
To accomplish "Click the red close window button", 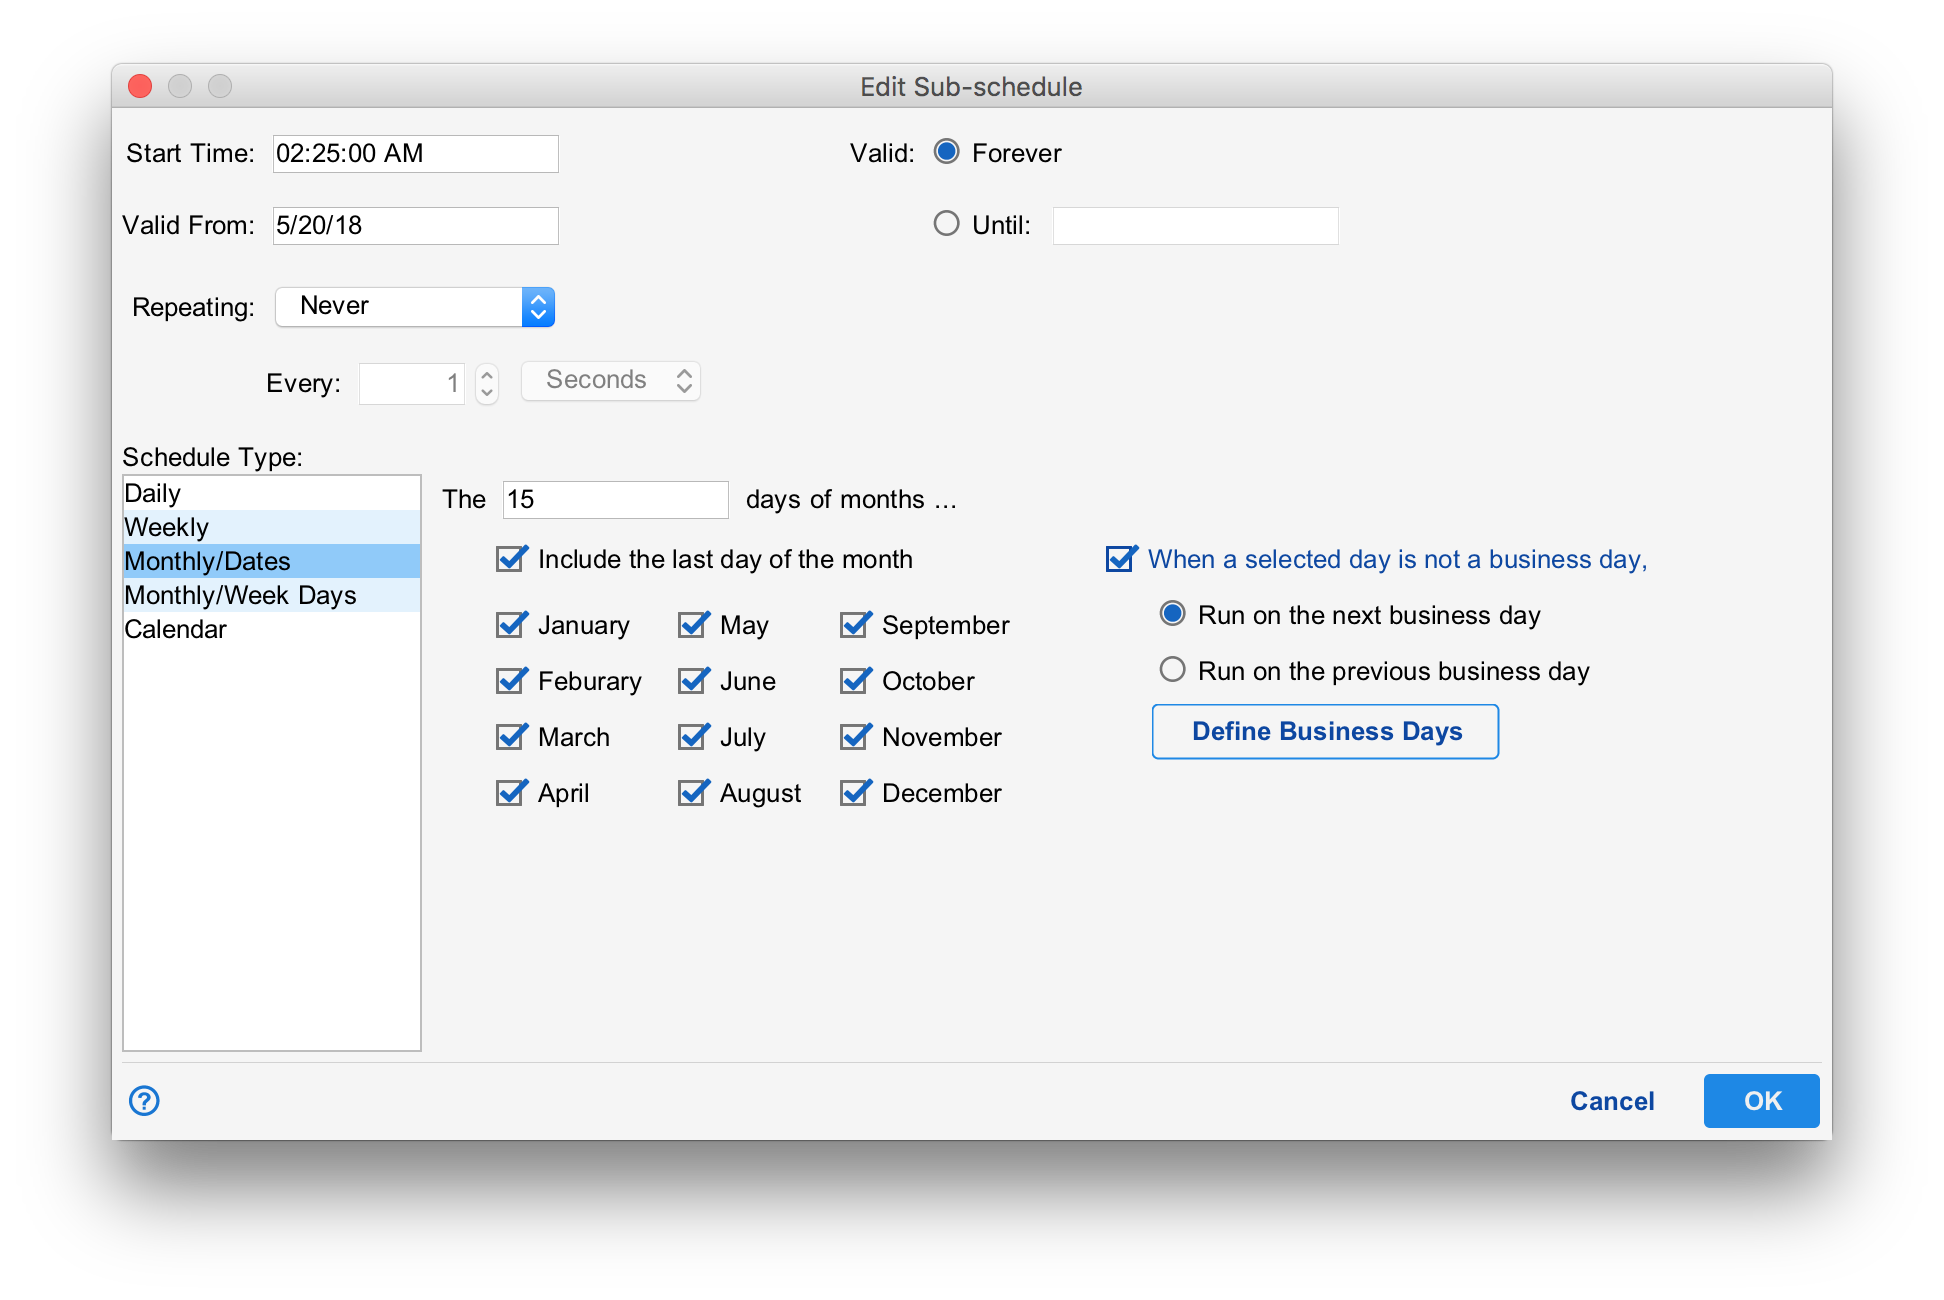I will [x=140, y=87].
